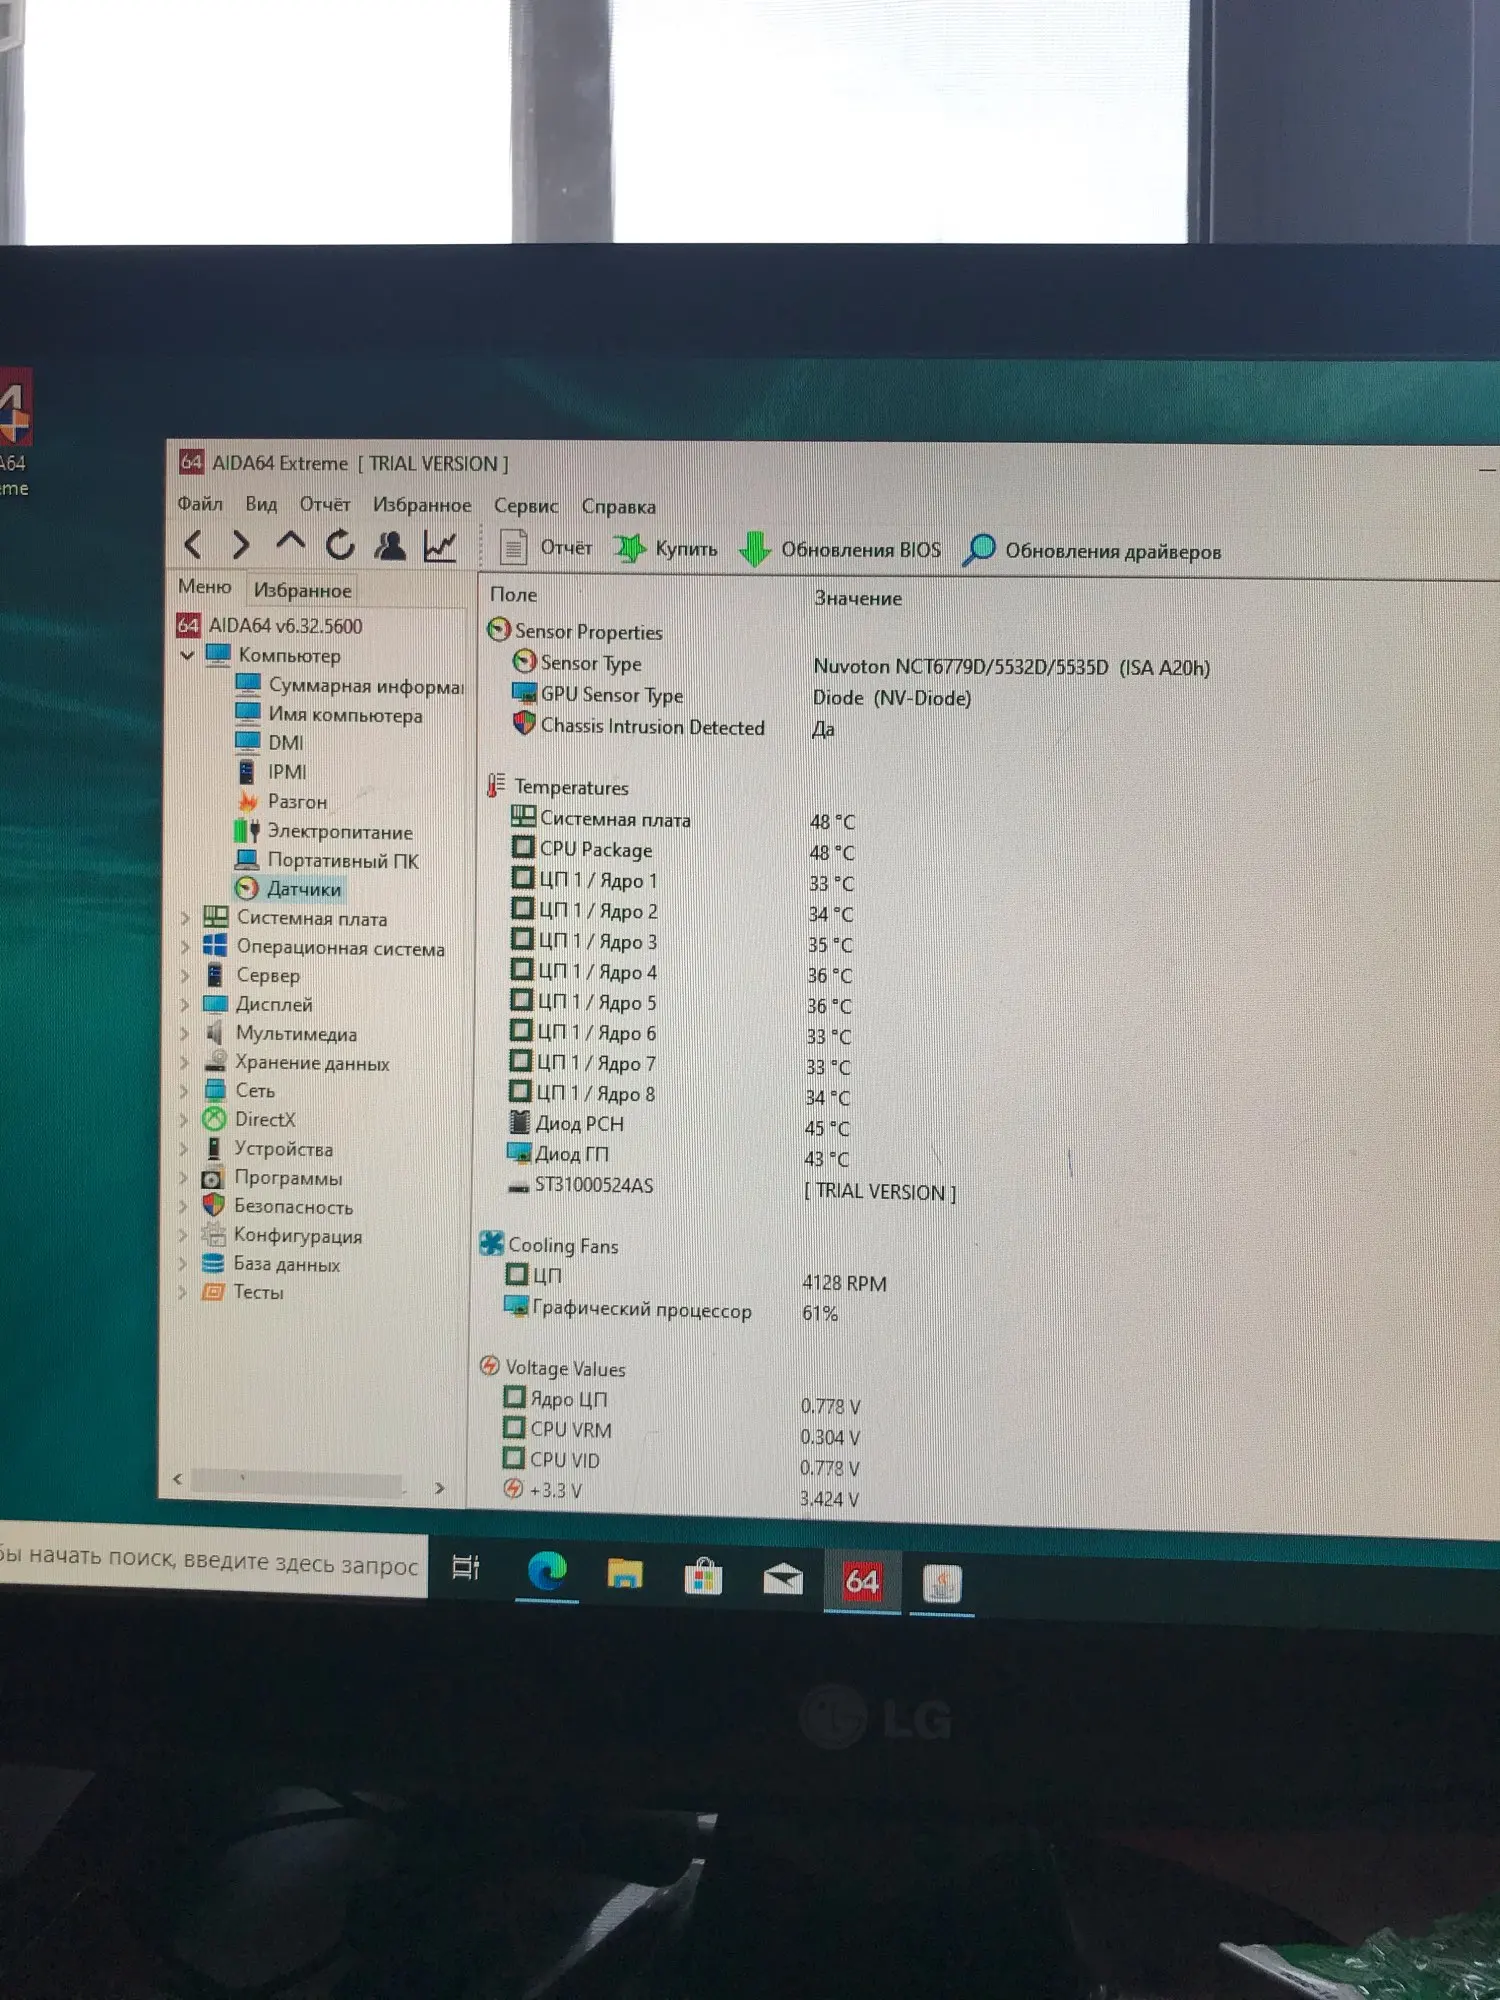Click the Поле column header

click(x=514, y=594)
